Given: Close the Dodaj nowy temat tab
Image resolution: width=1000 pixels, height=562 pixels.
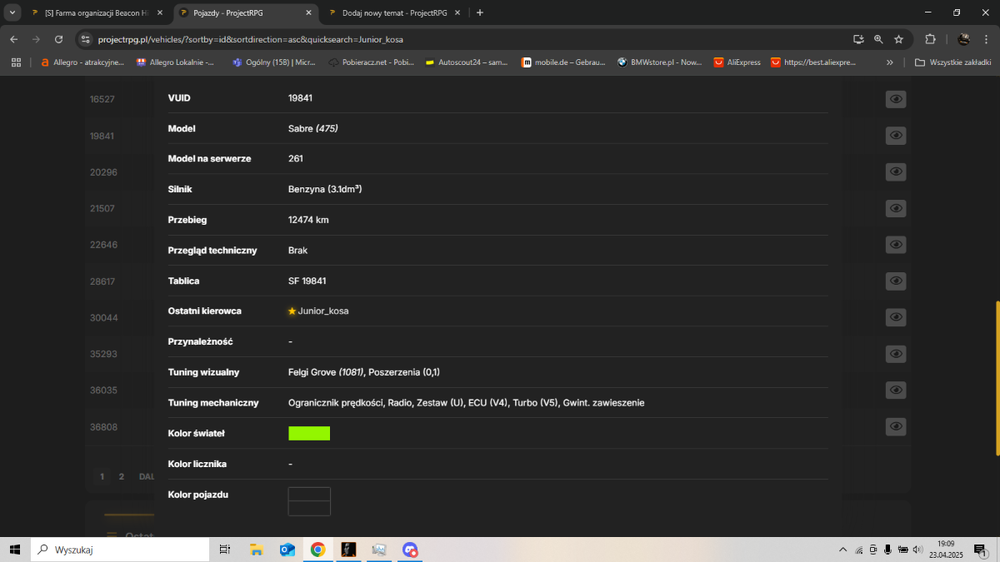Looking at the screenshot, I should [457, 13].
